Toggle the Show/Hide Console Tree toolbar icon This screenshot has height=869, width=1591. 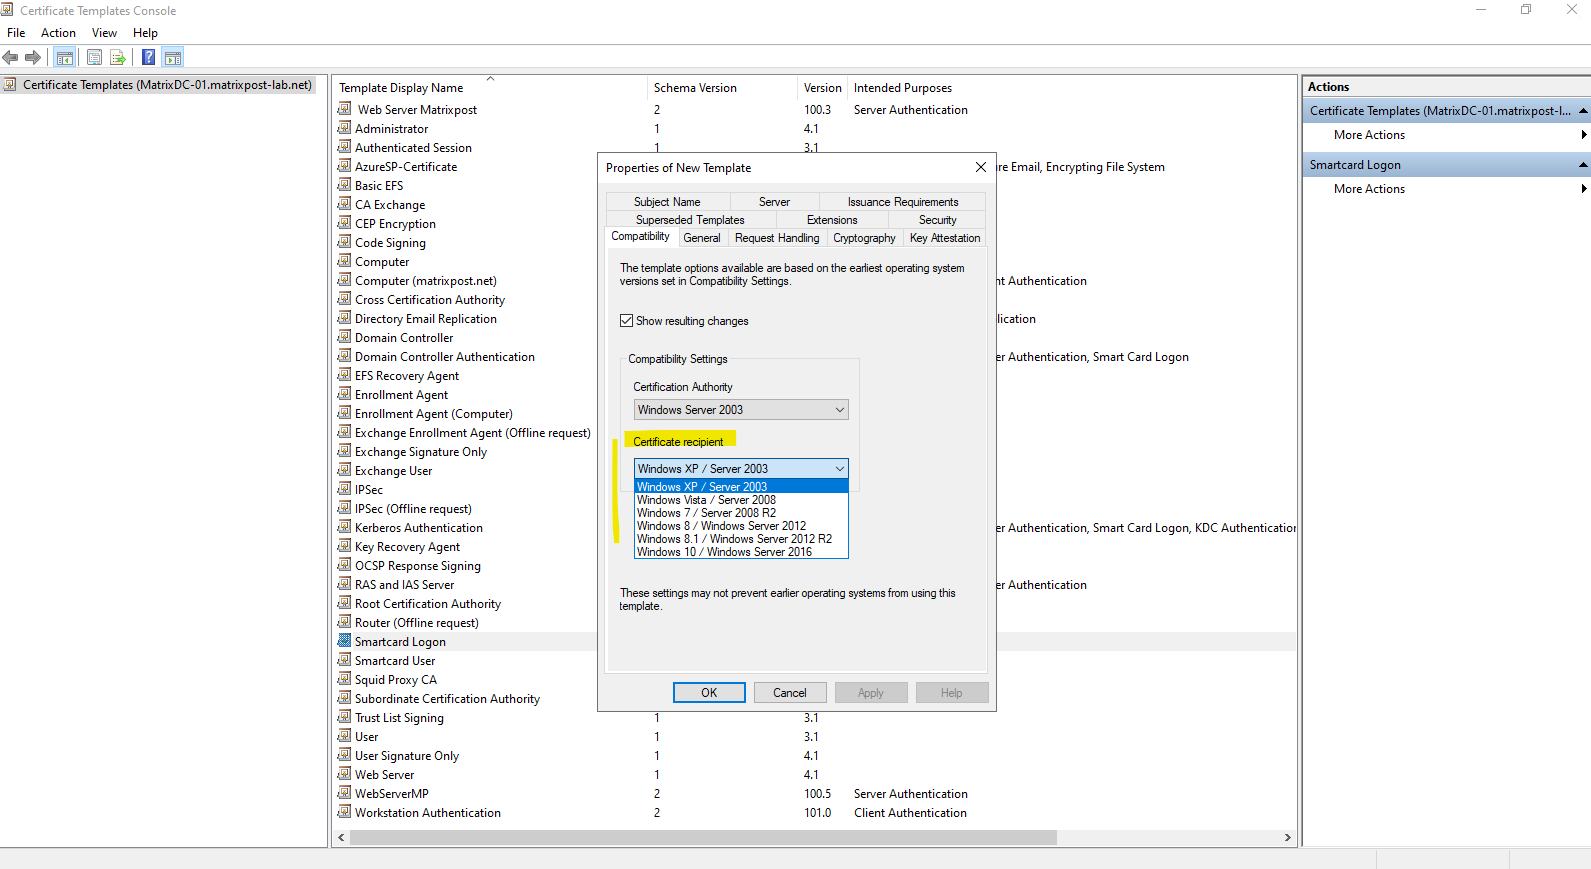point(65,58)
